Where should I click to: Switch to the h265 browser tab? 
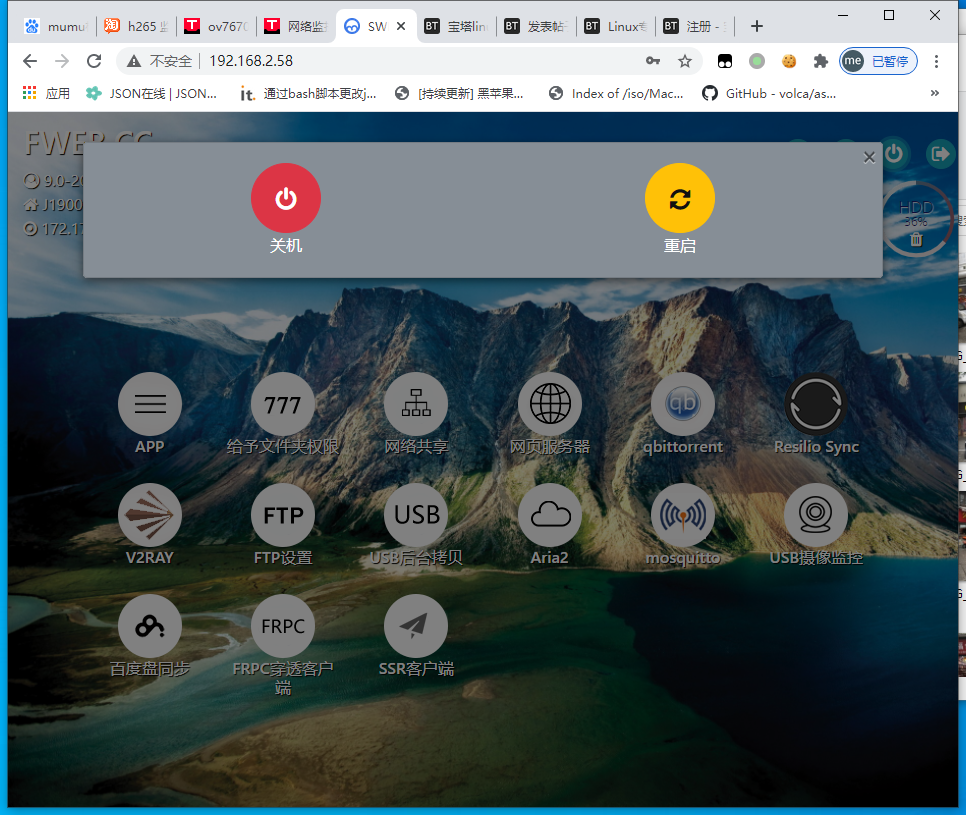tap(135, 27)
